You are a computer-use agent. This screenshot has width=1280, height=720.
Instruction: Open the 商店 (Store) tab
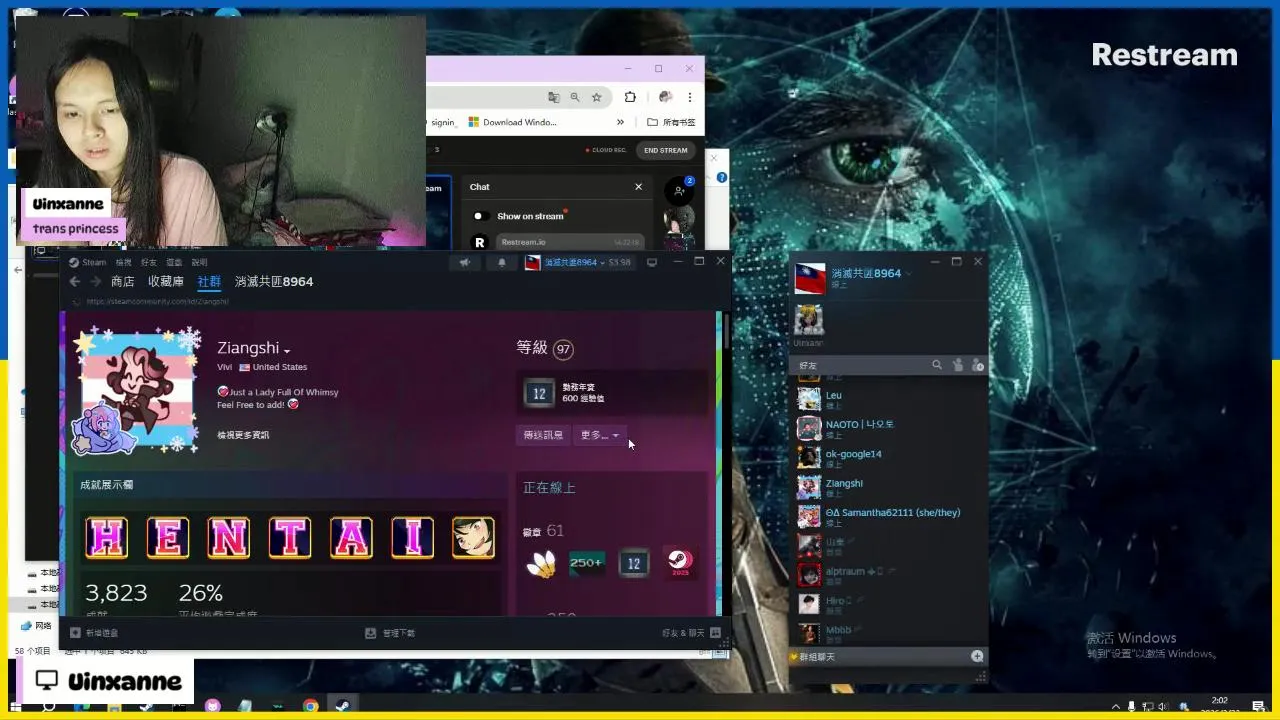(123, 282)
